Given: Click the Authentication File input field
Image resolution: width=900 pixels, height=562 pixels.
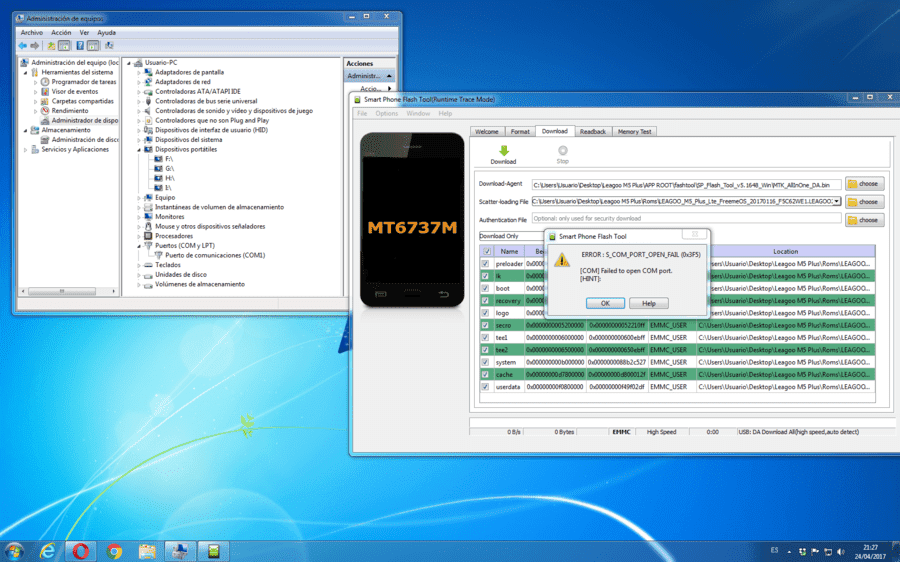Looking at the screenshot, I should (686, 219).
